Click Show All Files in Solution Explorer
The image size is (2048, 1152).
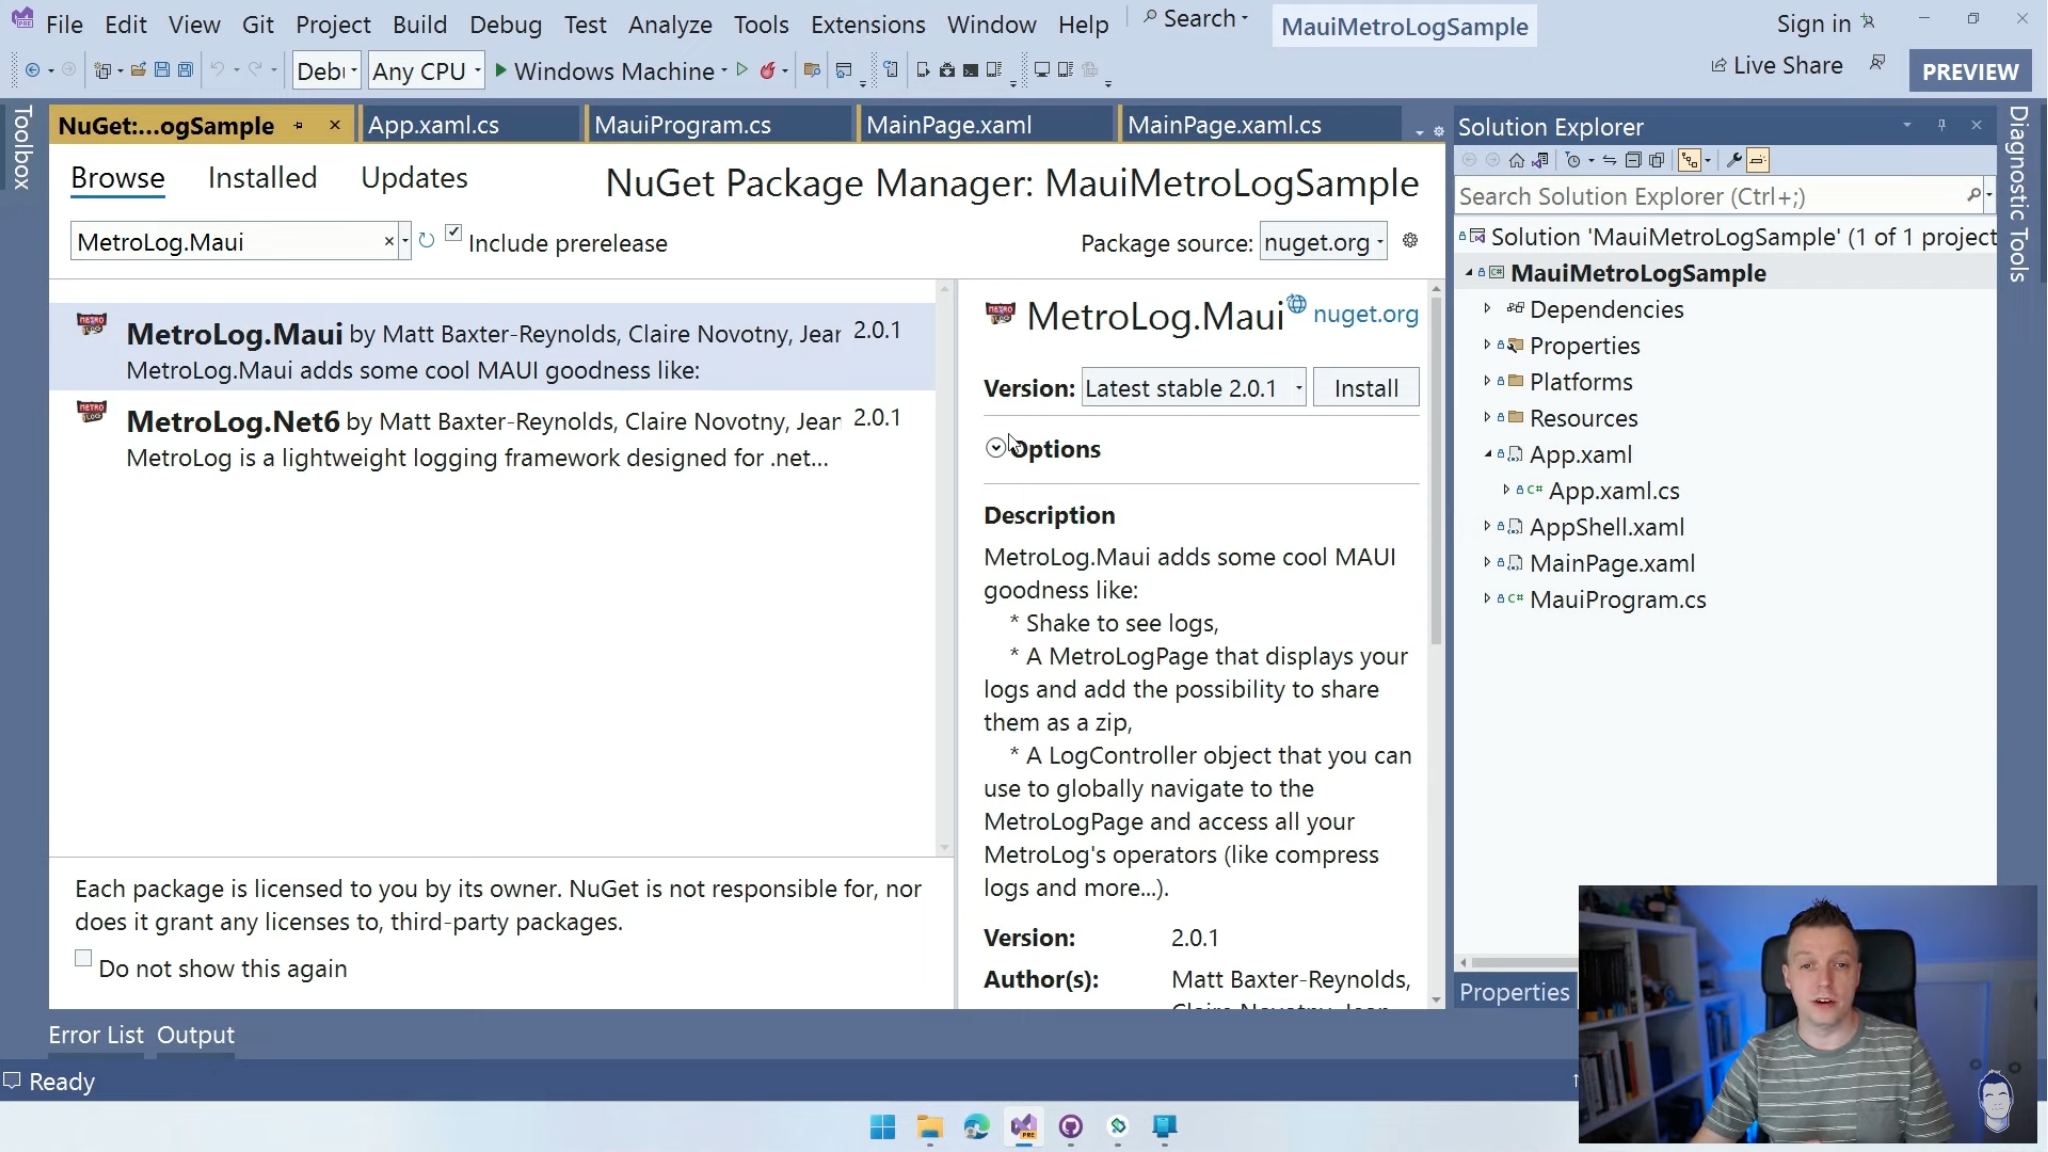(1657, 160)
